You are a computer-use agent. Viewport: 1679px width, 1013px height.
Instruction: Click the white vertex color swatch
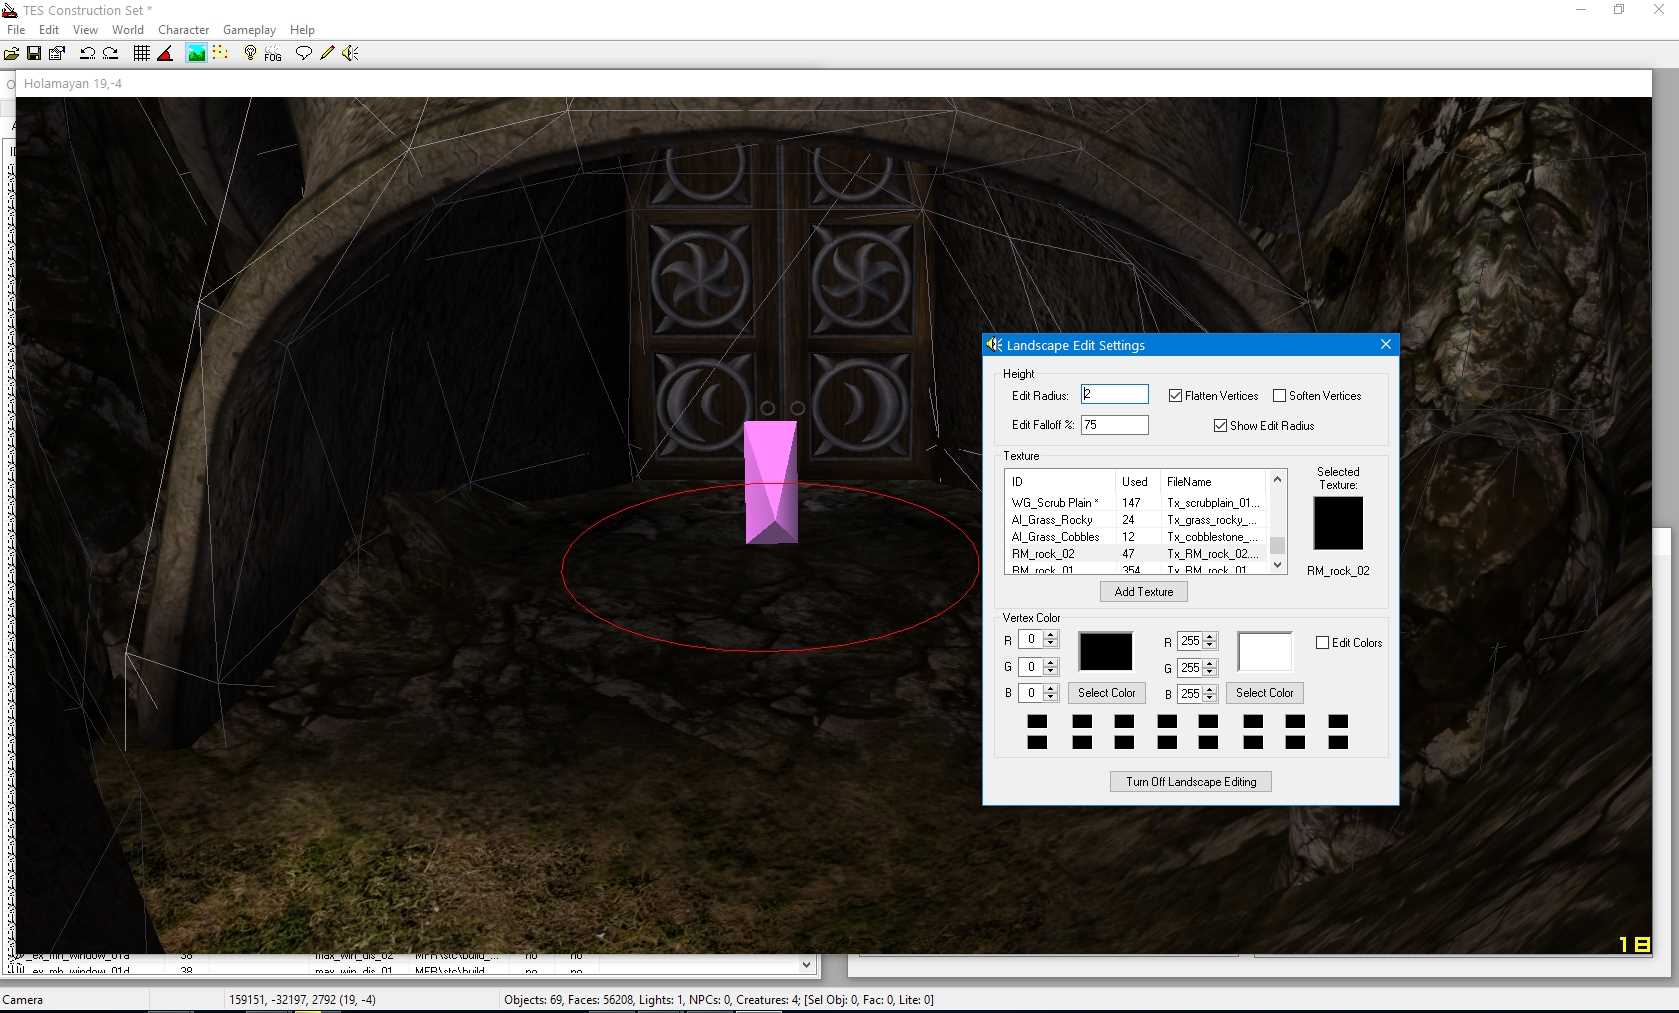[x=1264, y=652]
